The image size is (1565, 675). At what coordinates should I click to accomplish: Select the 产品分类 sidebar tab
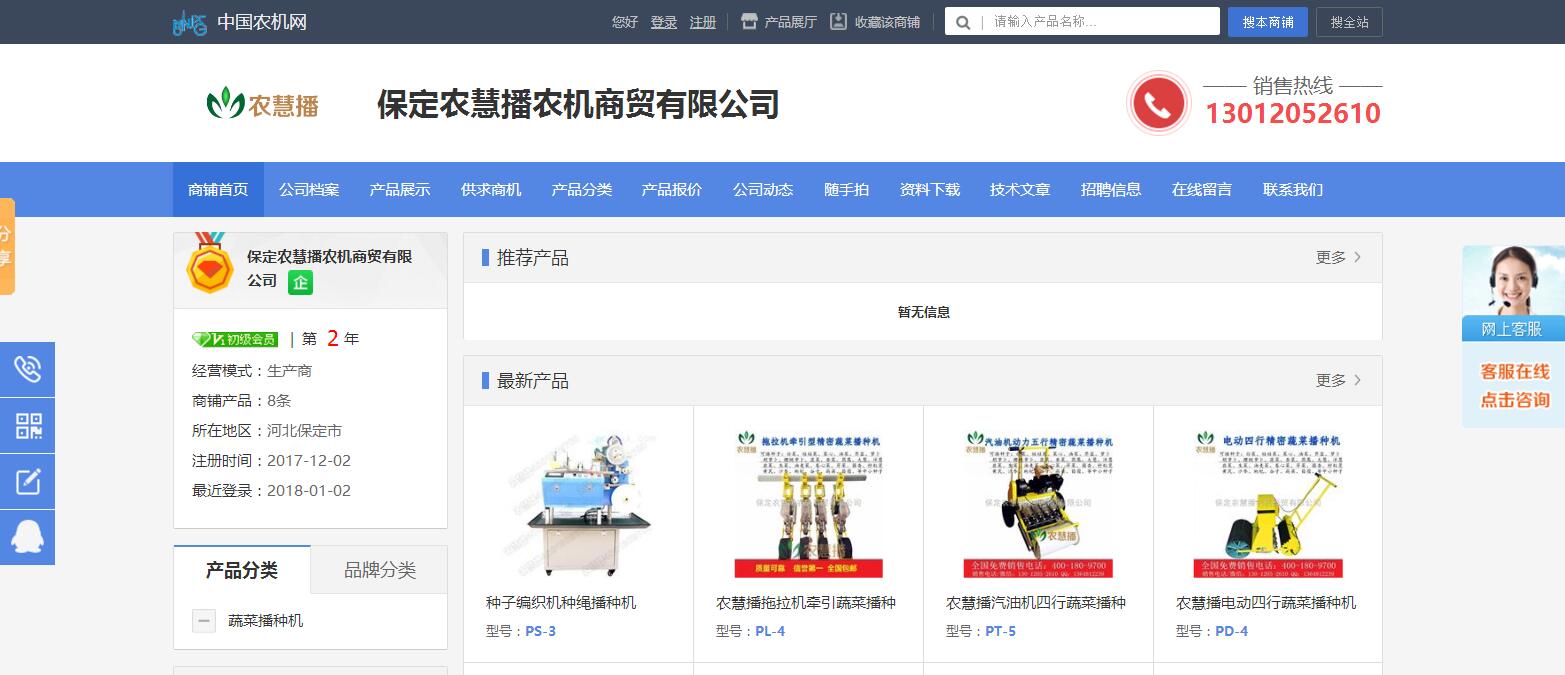tap(242, 570)
